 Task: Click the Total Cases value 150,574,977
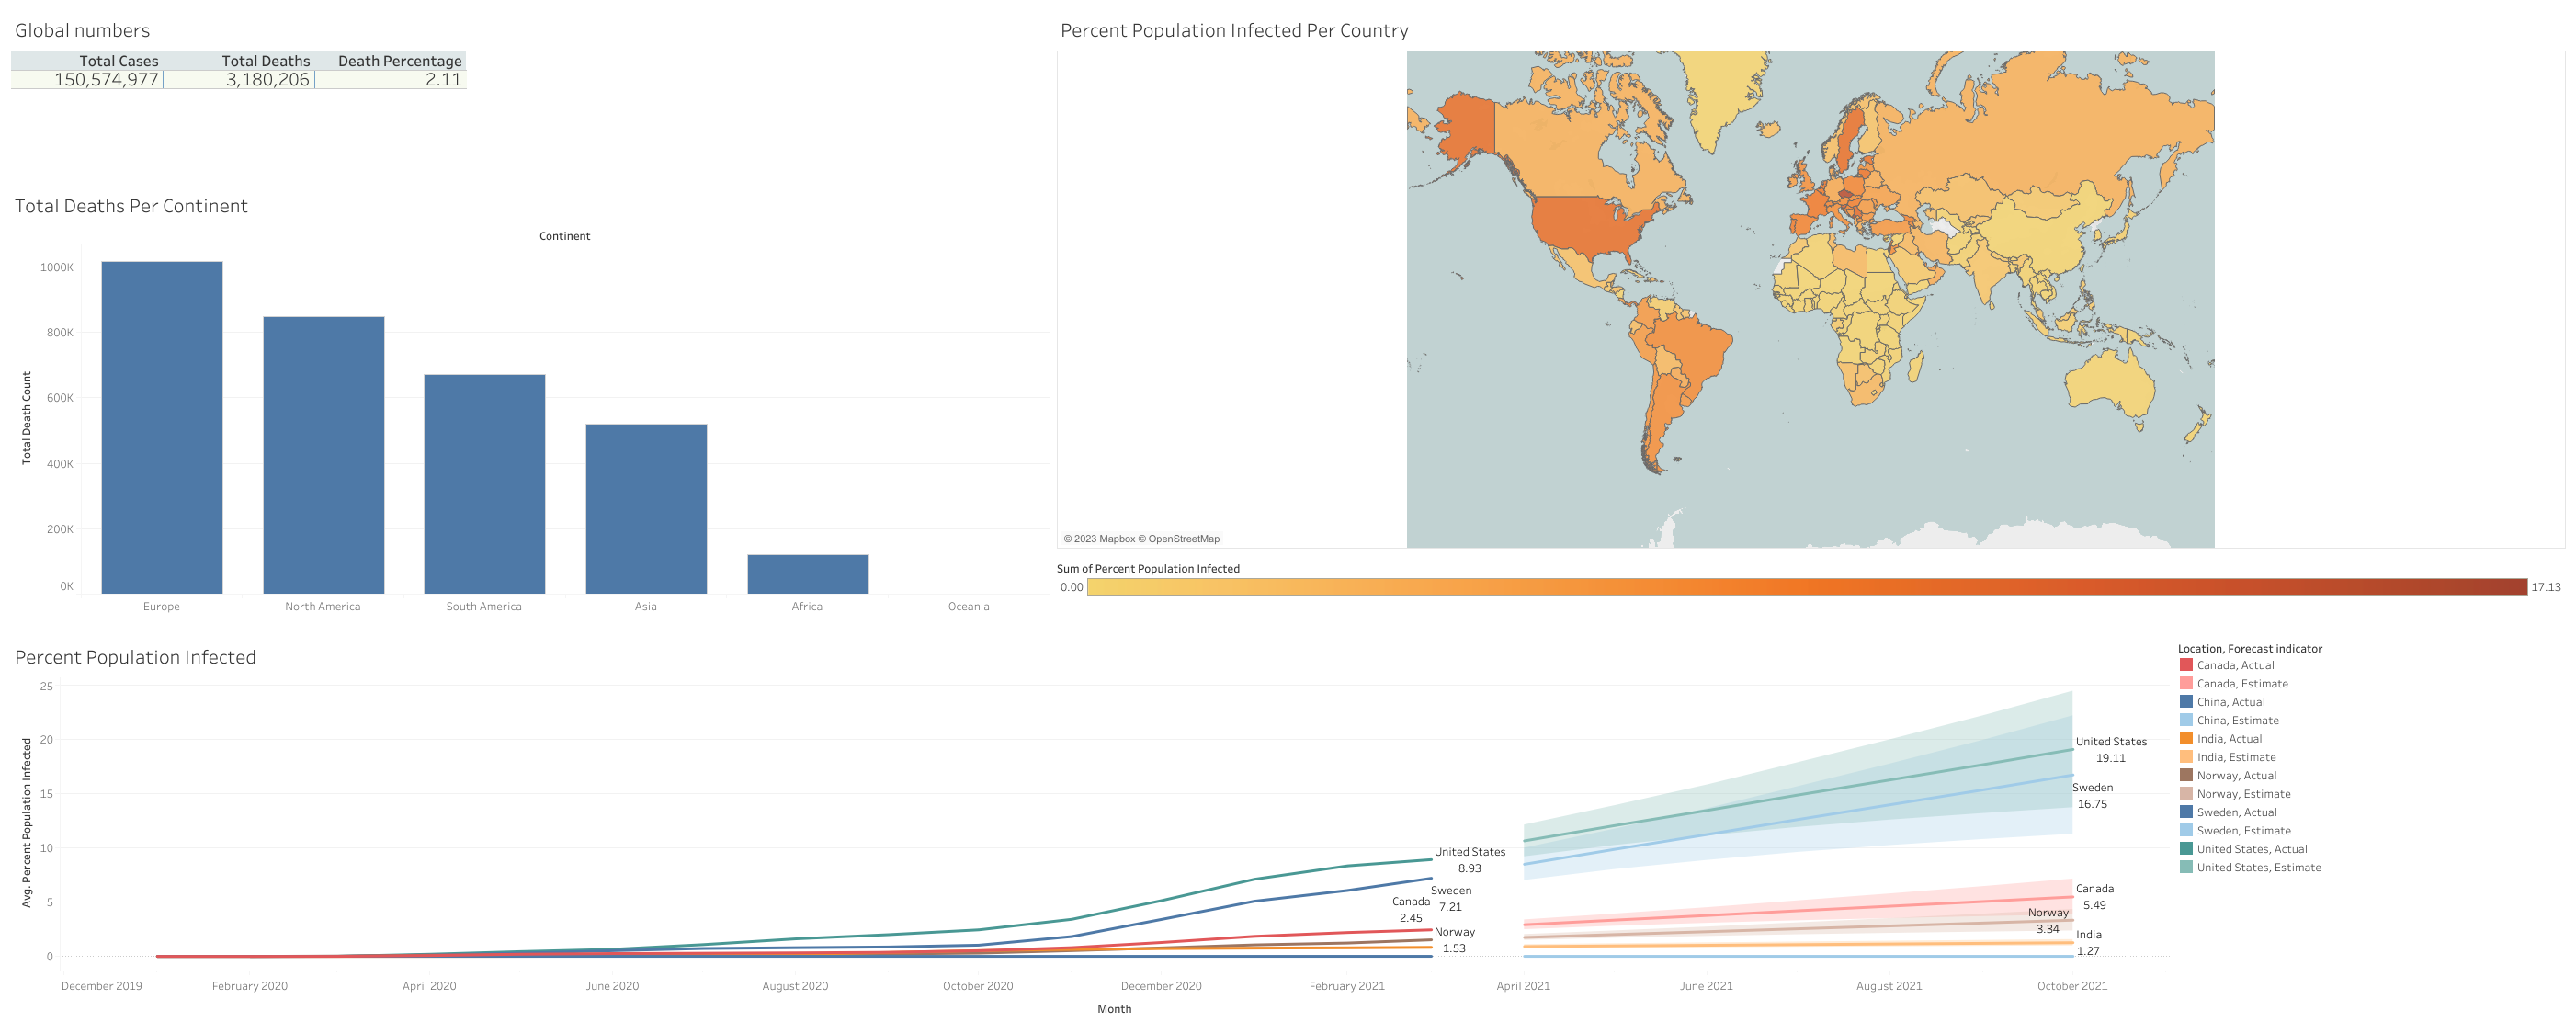pyautogui.click(x=106, y=80)
